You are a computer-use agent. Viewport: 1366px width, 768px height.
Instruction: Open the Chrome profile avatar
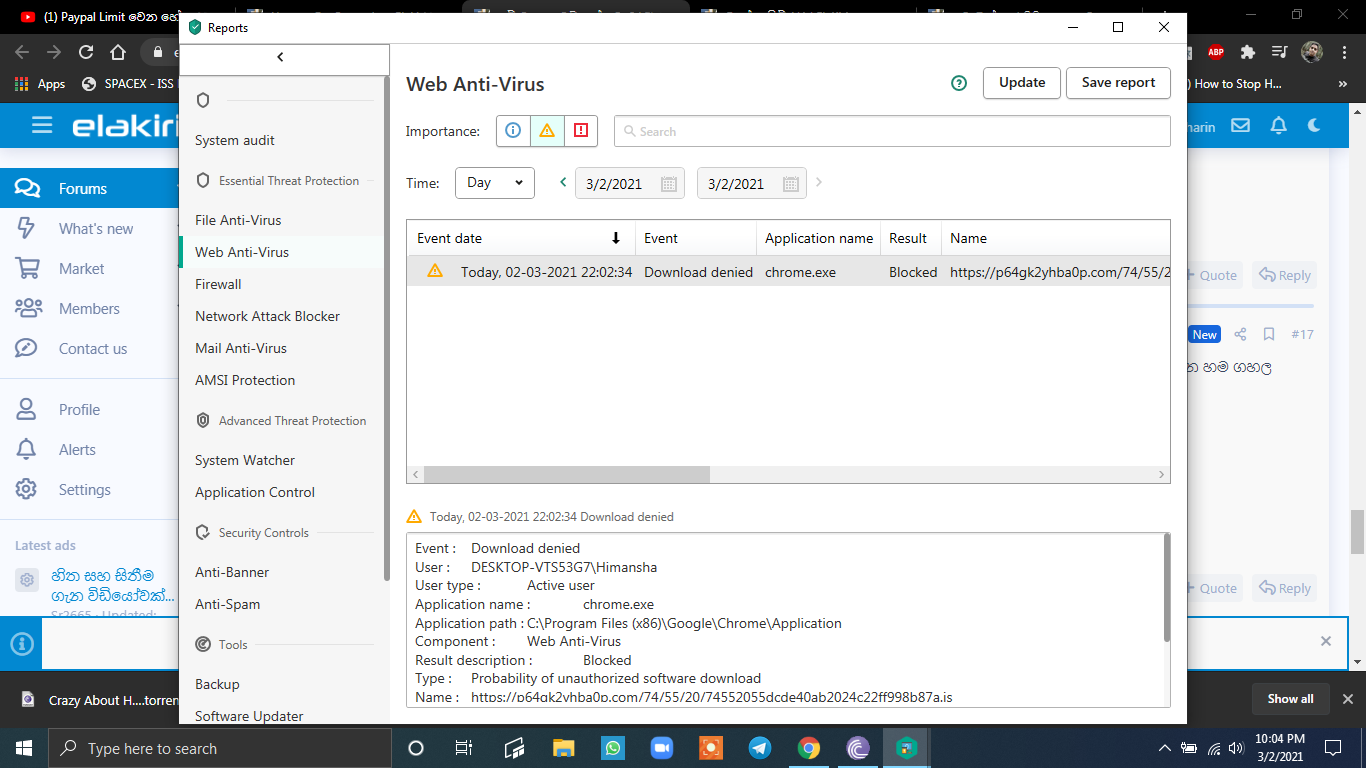click(x=1312, y=52)
